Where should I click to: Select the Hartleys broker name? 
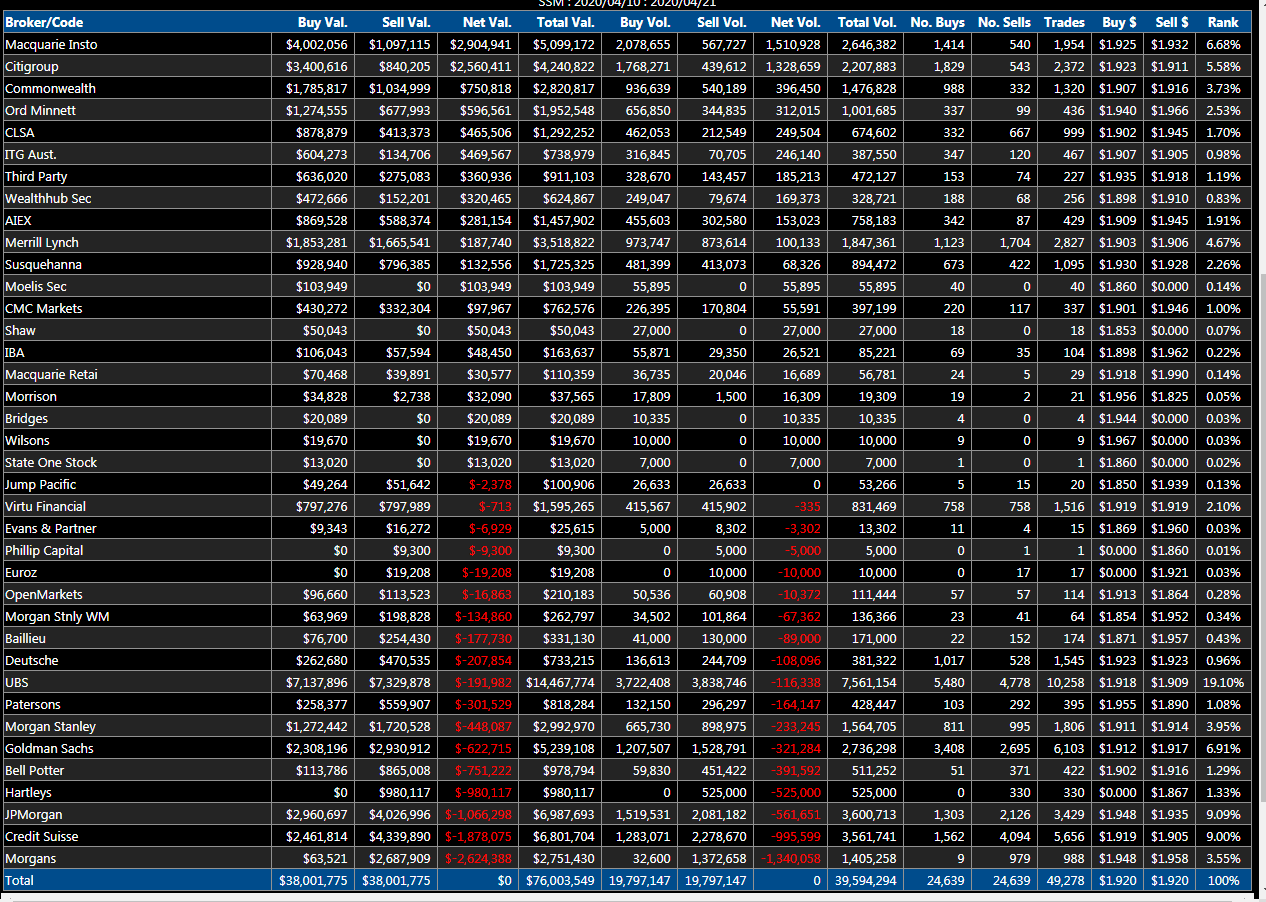[x=28, y=792]
